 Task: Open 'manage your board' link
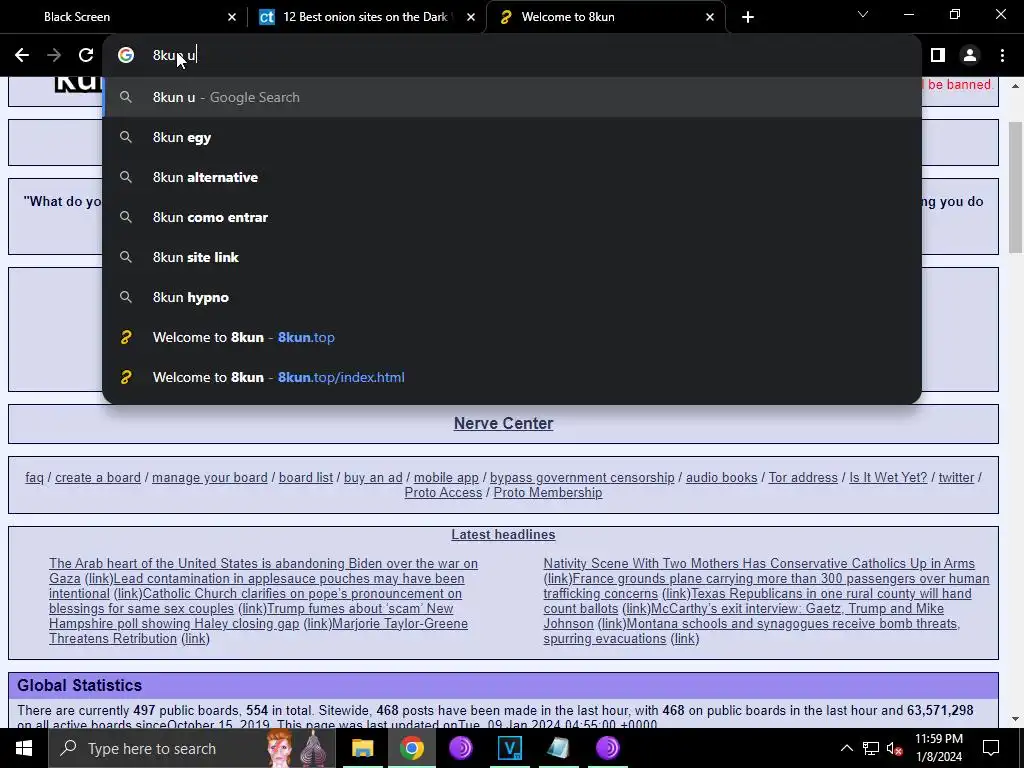coord(210,477)
